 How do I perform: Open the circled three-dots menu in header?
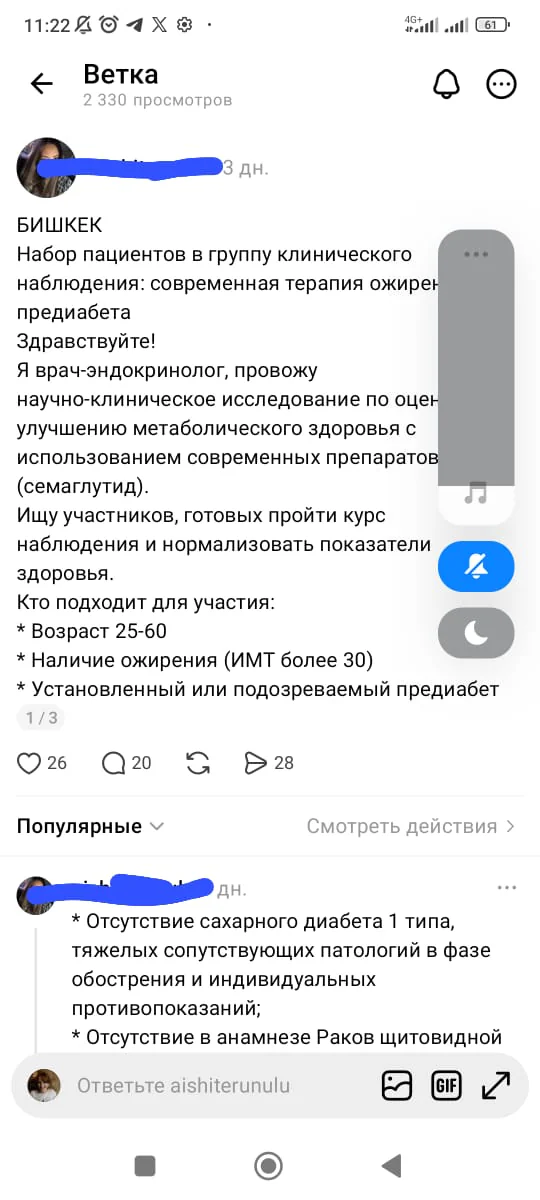501,84
